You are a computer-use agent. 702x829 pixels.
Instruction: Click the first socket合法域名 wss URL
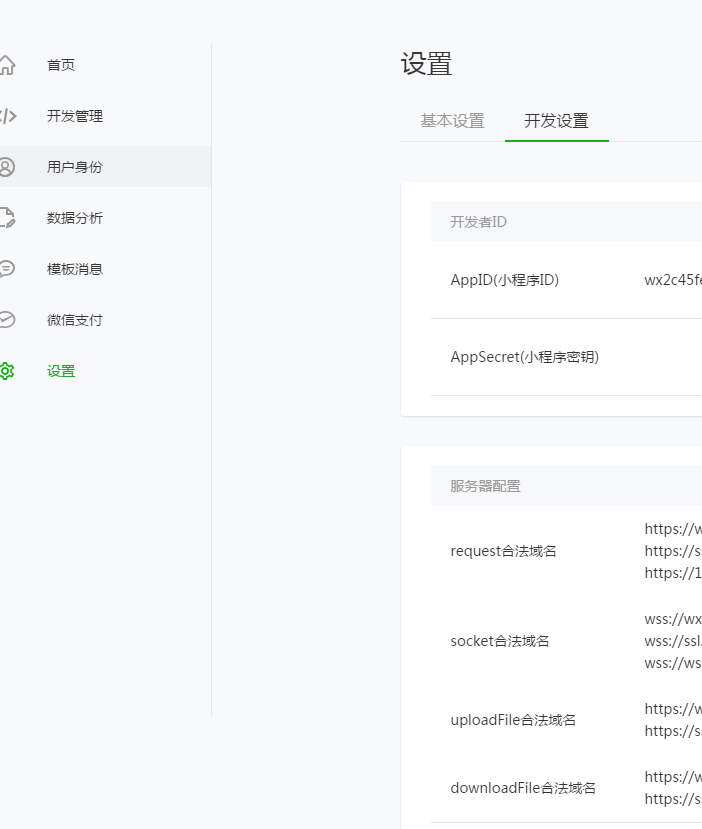coord(673,618)
